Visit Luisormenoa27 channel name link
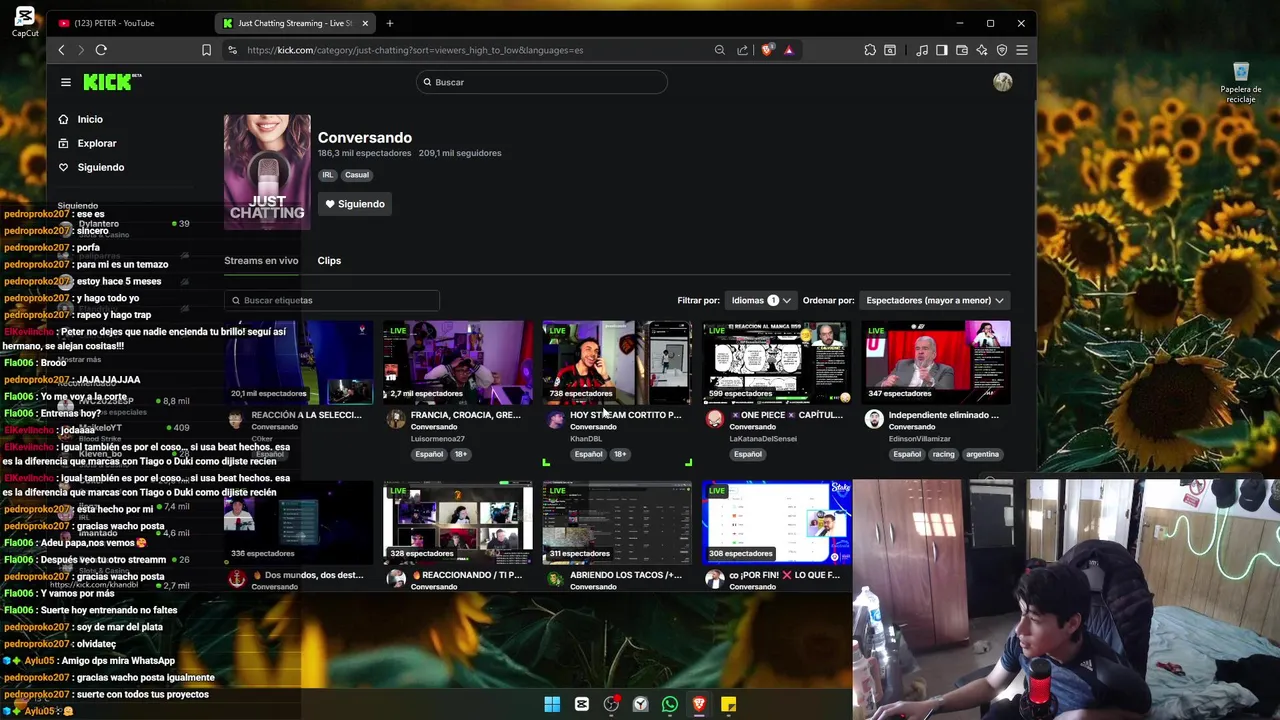 pos(437,439)
